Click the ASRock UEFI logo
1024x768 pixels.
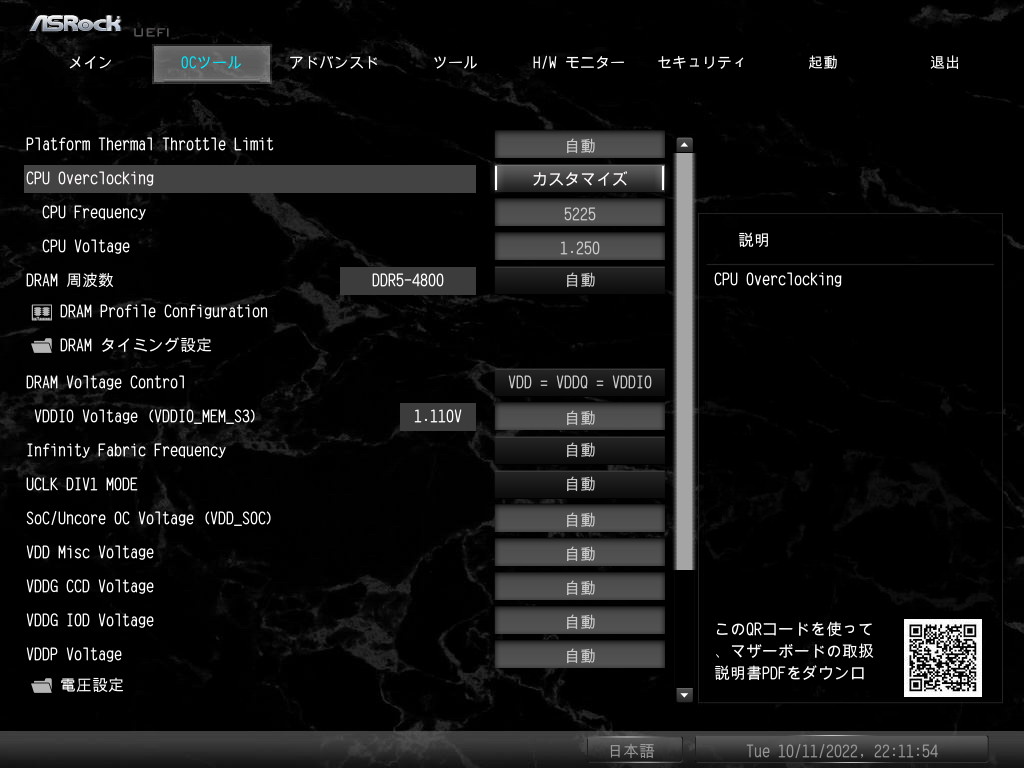pyautogui.click(x=99, y=25)
